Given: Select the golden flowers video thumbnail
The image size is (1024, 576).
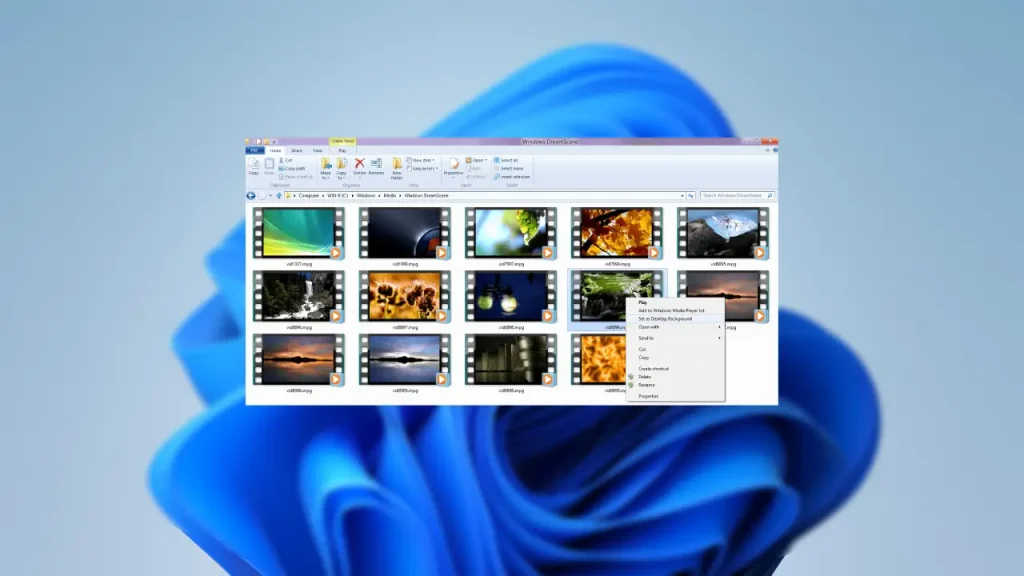Looking at the screenshot, I should click(x=405, y=296).
